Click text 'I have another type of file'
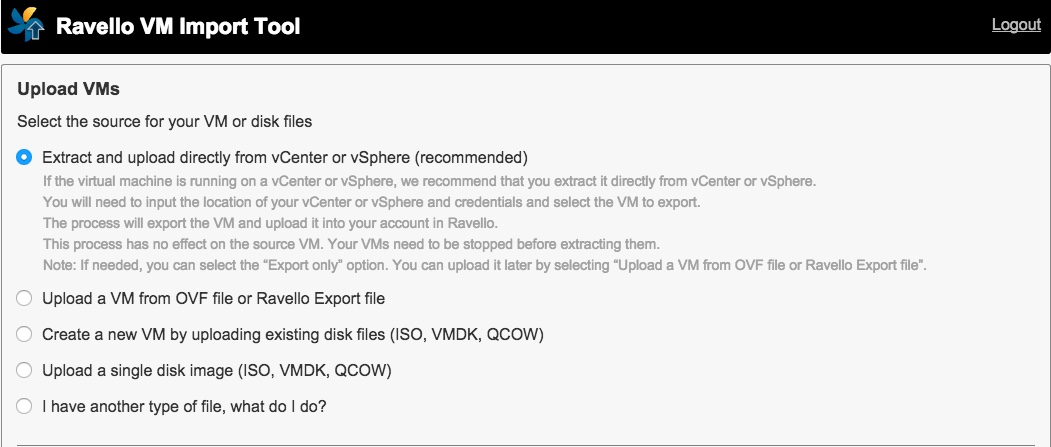 tap(134, 406)
